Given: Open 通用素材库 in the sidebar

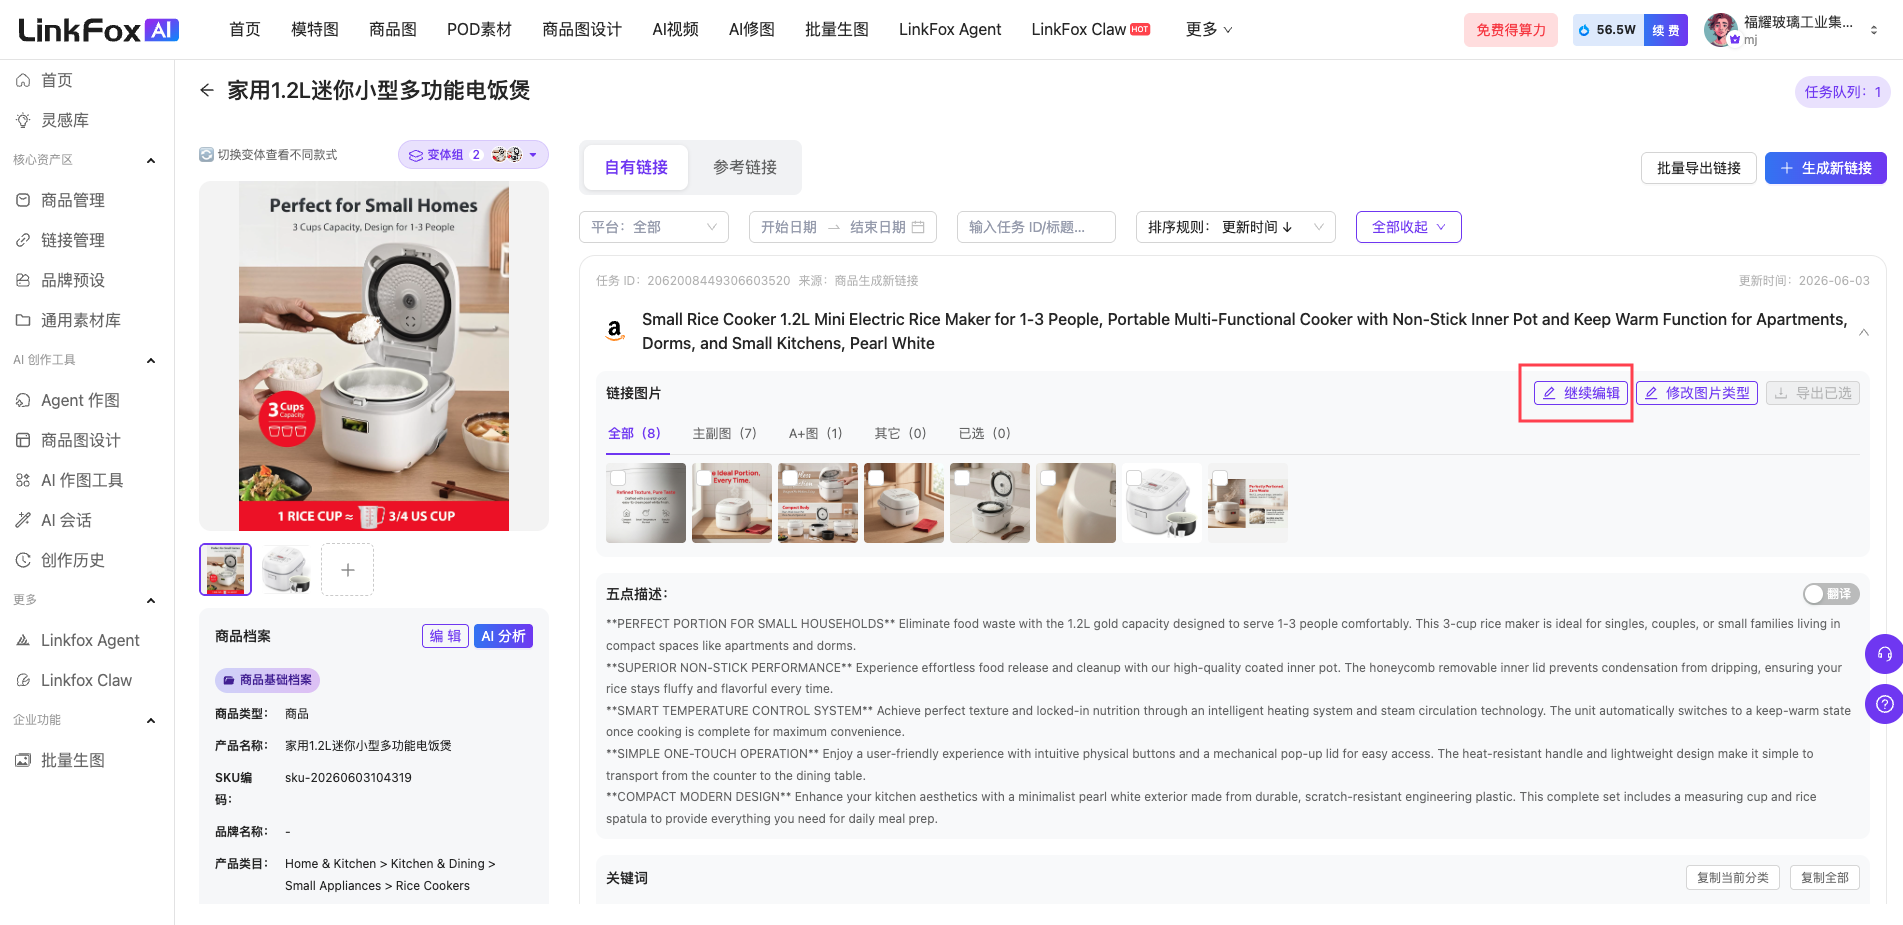Looking at the screenshot, I should [x=81, y=320].
